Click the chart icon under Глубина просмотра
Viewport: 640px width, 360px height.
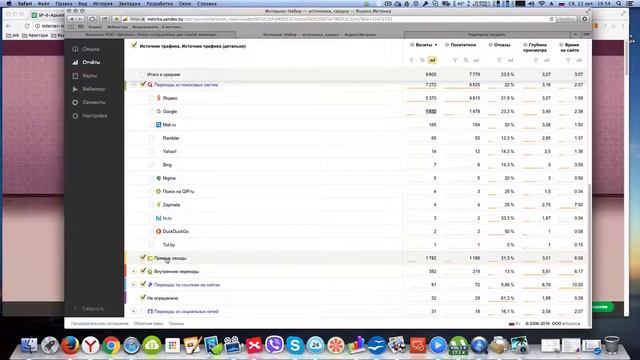pos(547,60)
